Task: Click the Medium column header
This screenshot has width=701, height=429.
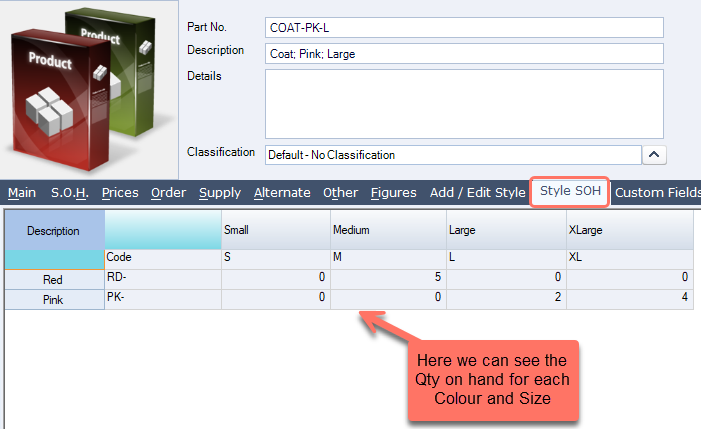Action: coord(389,230)
